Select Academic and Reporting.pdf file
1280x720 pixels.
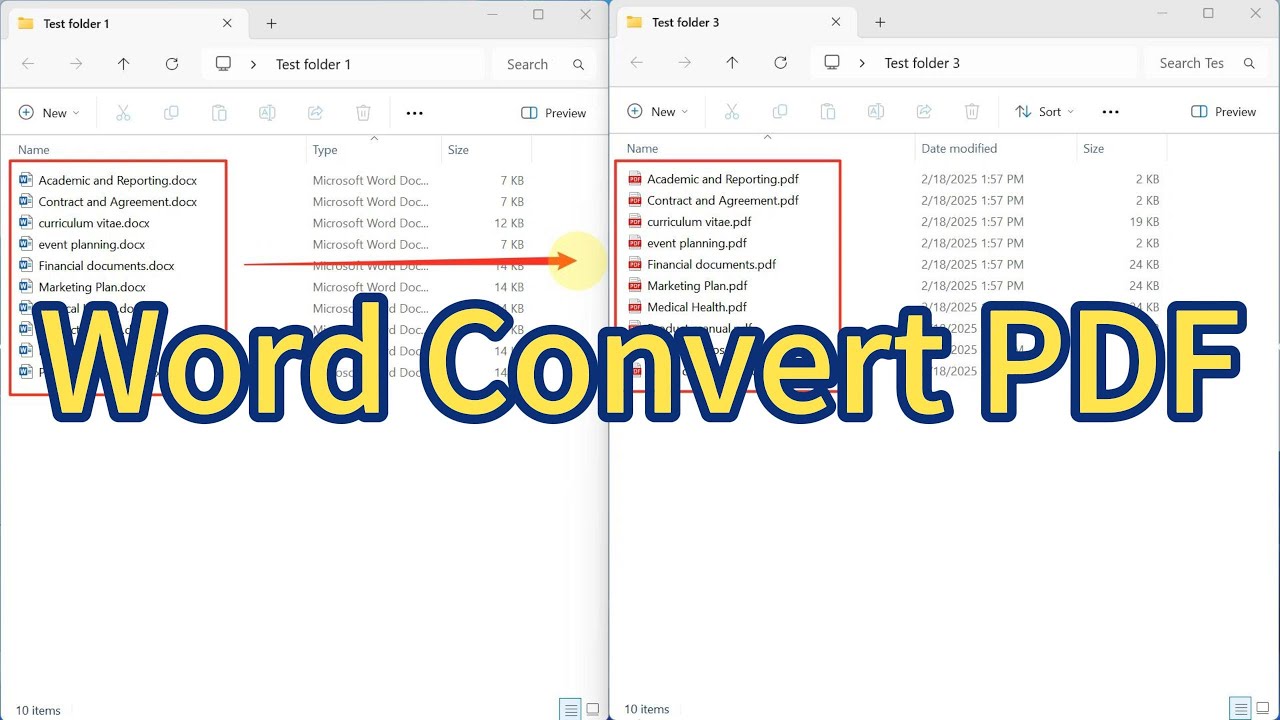[722, 179]
